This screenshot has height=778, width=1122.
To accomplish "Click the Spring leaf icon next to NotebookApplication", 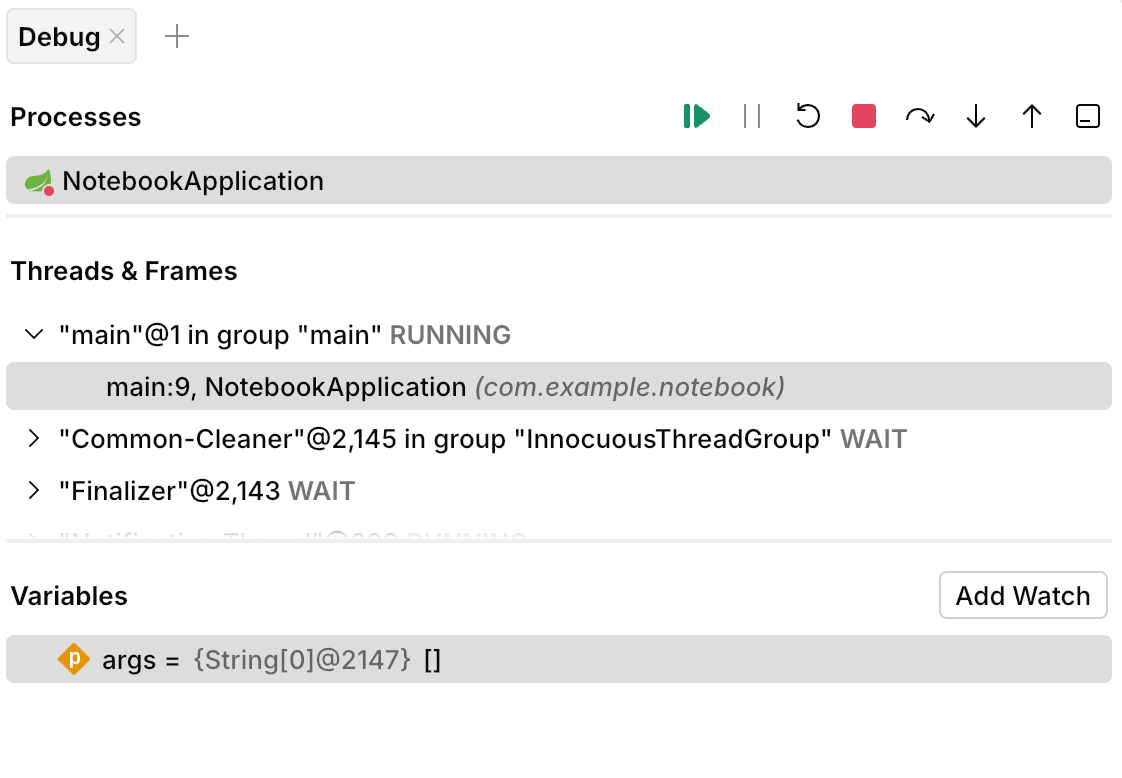I will point(38,180).
